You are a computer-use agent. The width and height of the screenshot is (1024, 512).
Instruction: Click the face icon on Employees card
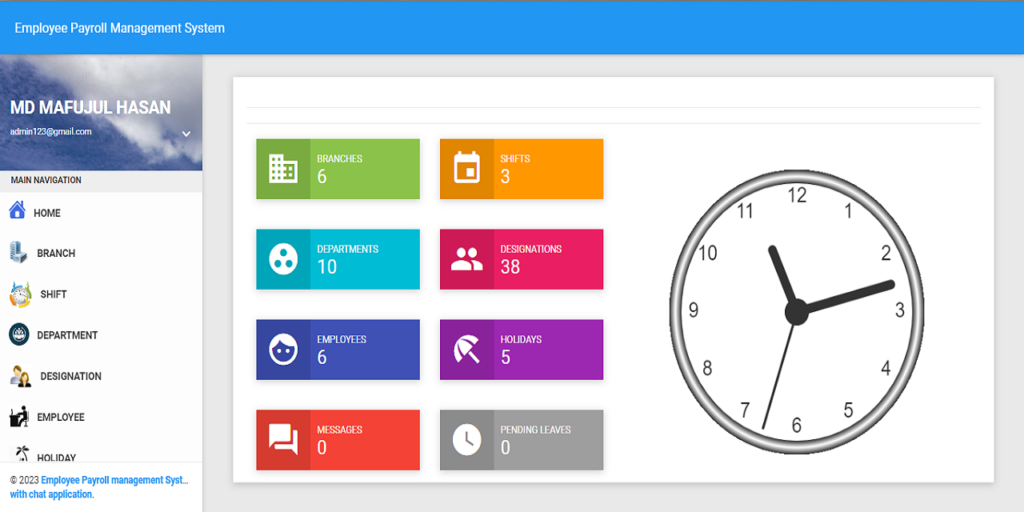click(x=283, y=350)
